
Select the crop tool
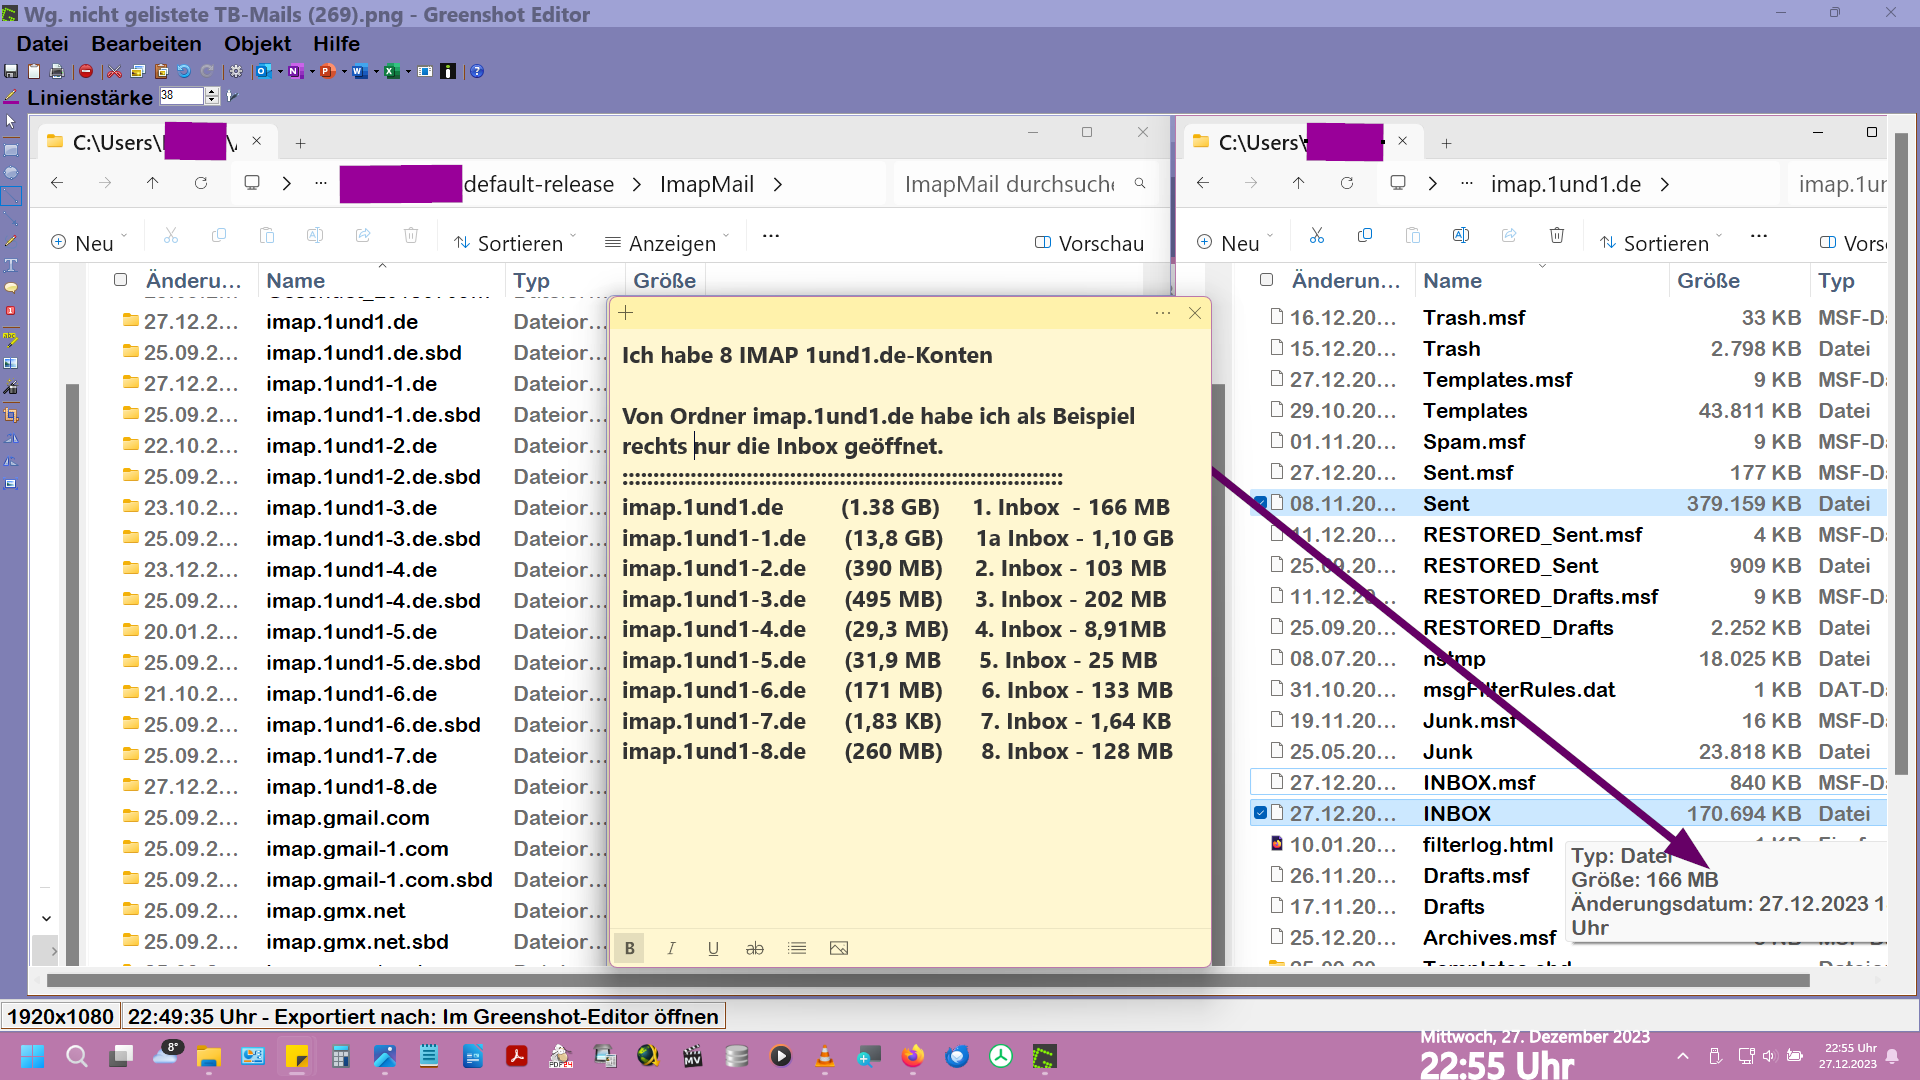[11, 415]
